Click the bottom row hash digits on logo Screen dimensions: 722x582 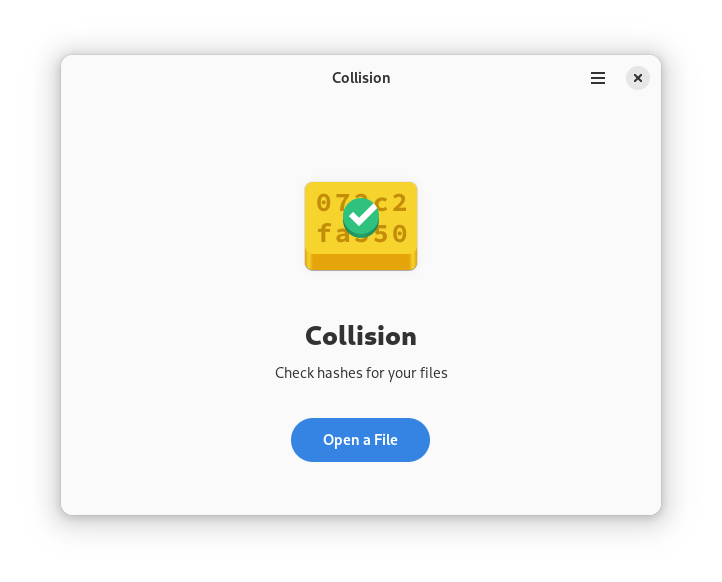click(361, 233)
